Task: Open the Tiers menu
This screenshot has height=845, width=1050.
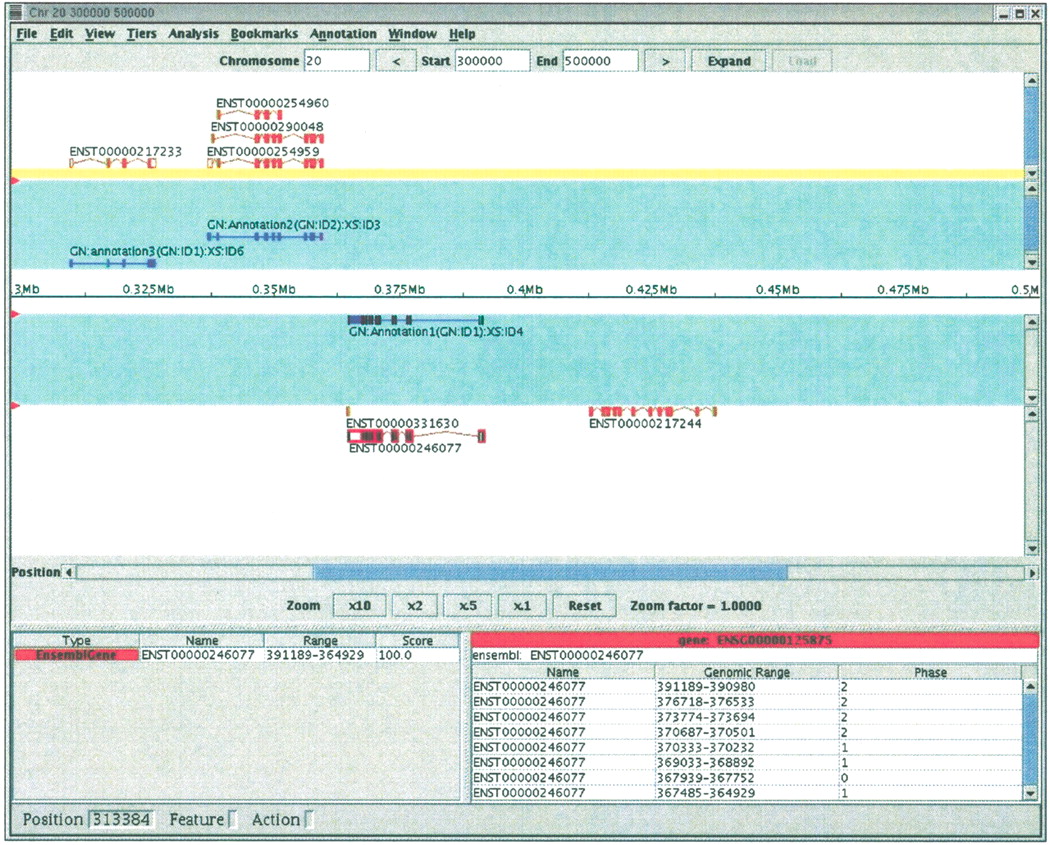Action: coord(141,34)
